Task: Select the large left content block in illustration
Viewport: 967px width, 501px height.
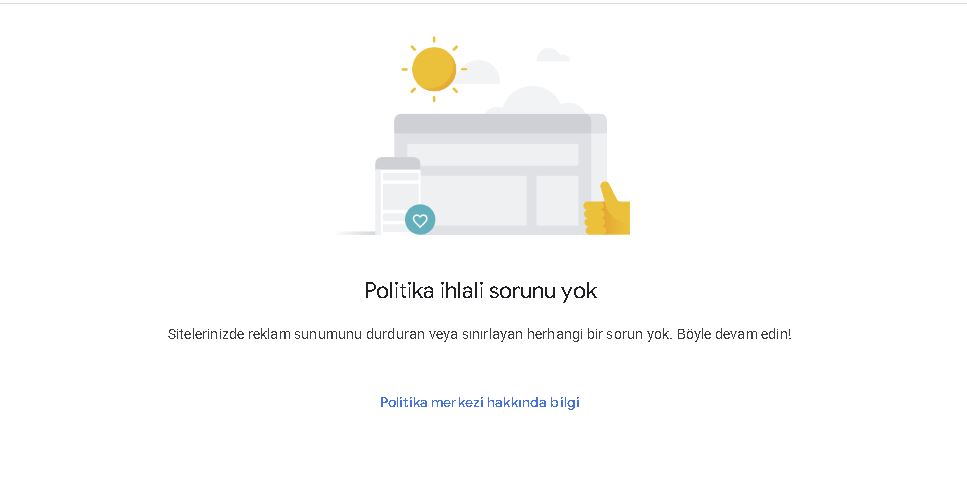Action: tap(474, 201)
